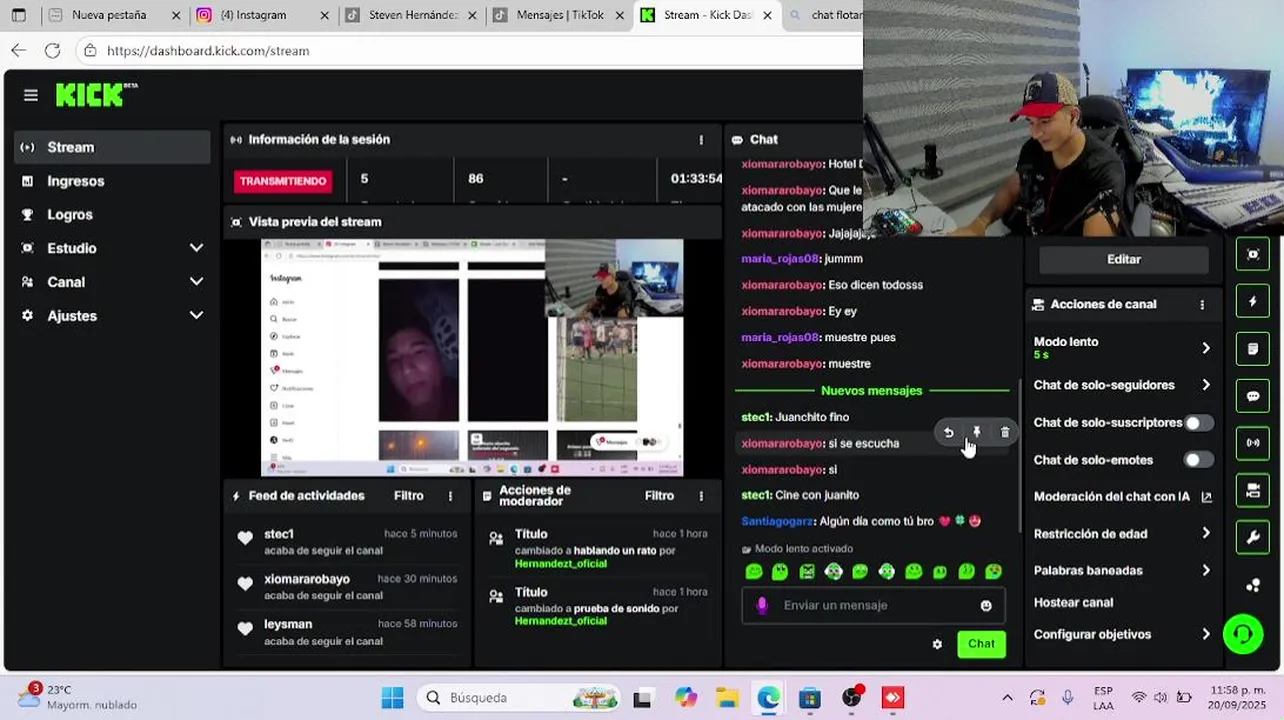Open the emoji picker in message box
This screenshot has width=1284, height=720.
click(x=986, y=605)
